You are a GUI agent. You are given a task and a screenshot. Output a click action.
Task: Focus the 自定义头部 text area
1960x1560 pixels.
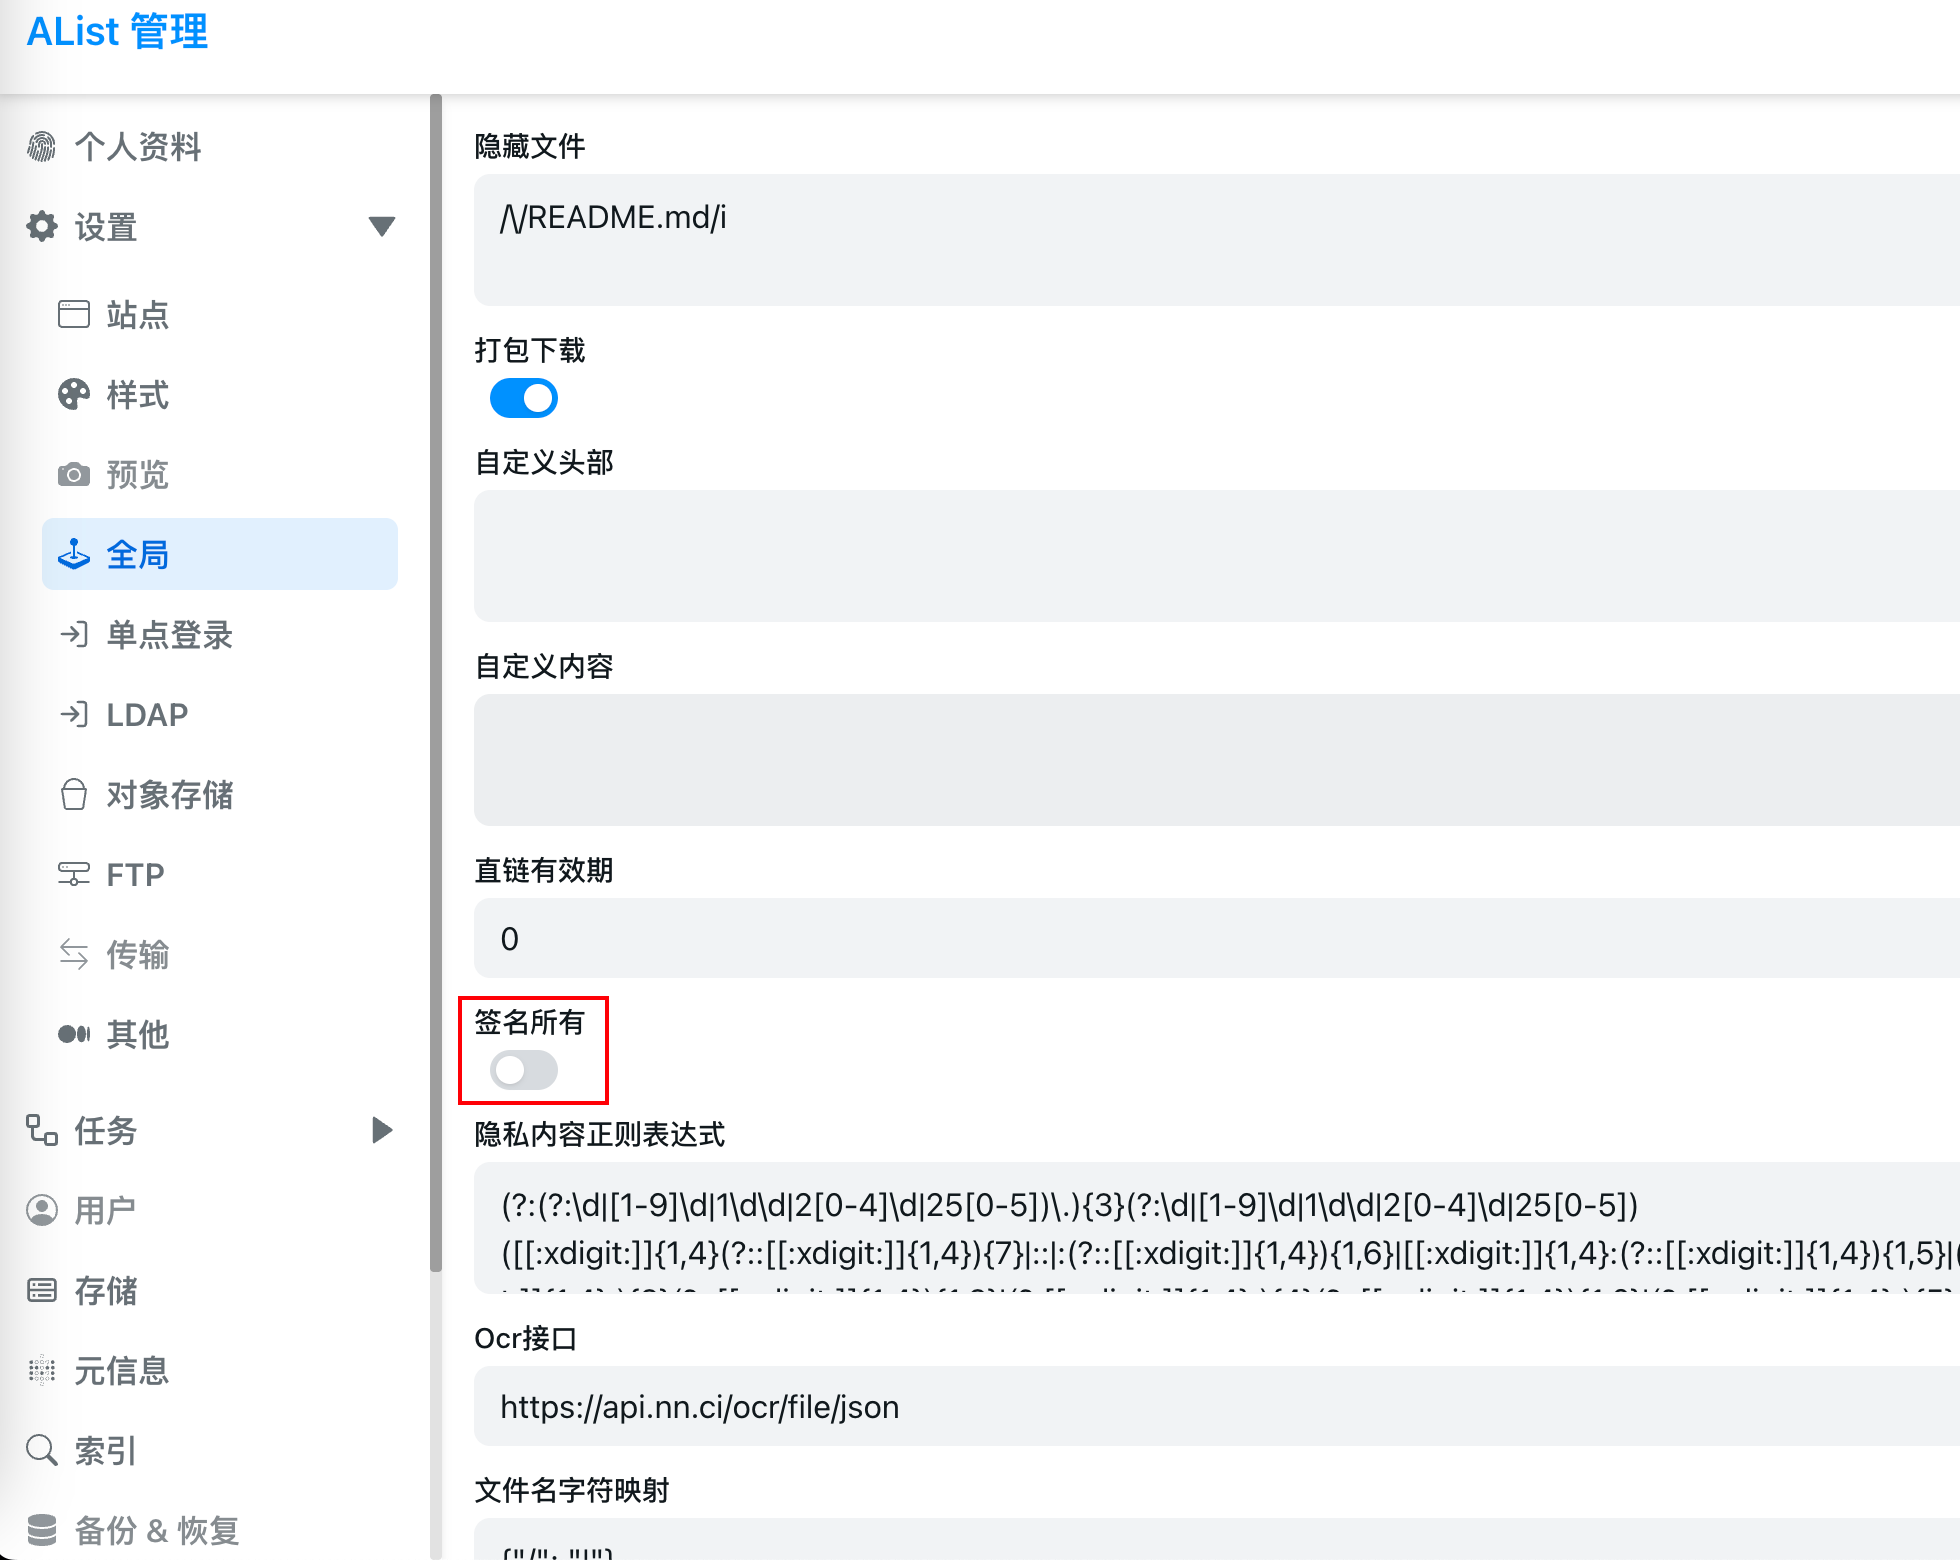tap(1217, 556)
